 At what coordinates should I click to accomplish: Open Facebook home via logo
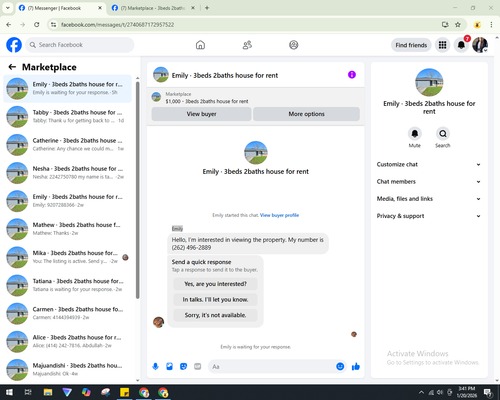(14, 45)
